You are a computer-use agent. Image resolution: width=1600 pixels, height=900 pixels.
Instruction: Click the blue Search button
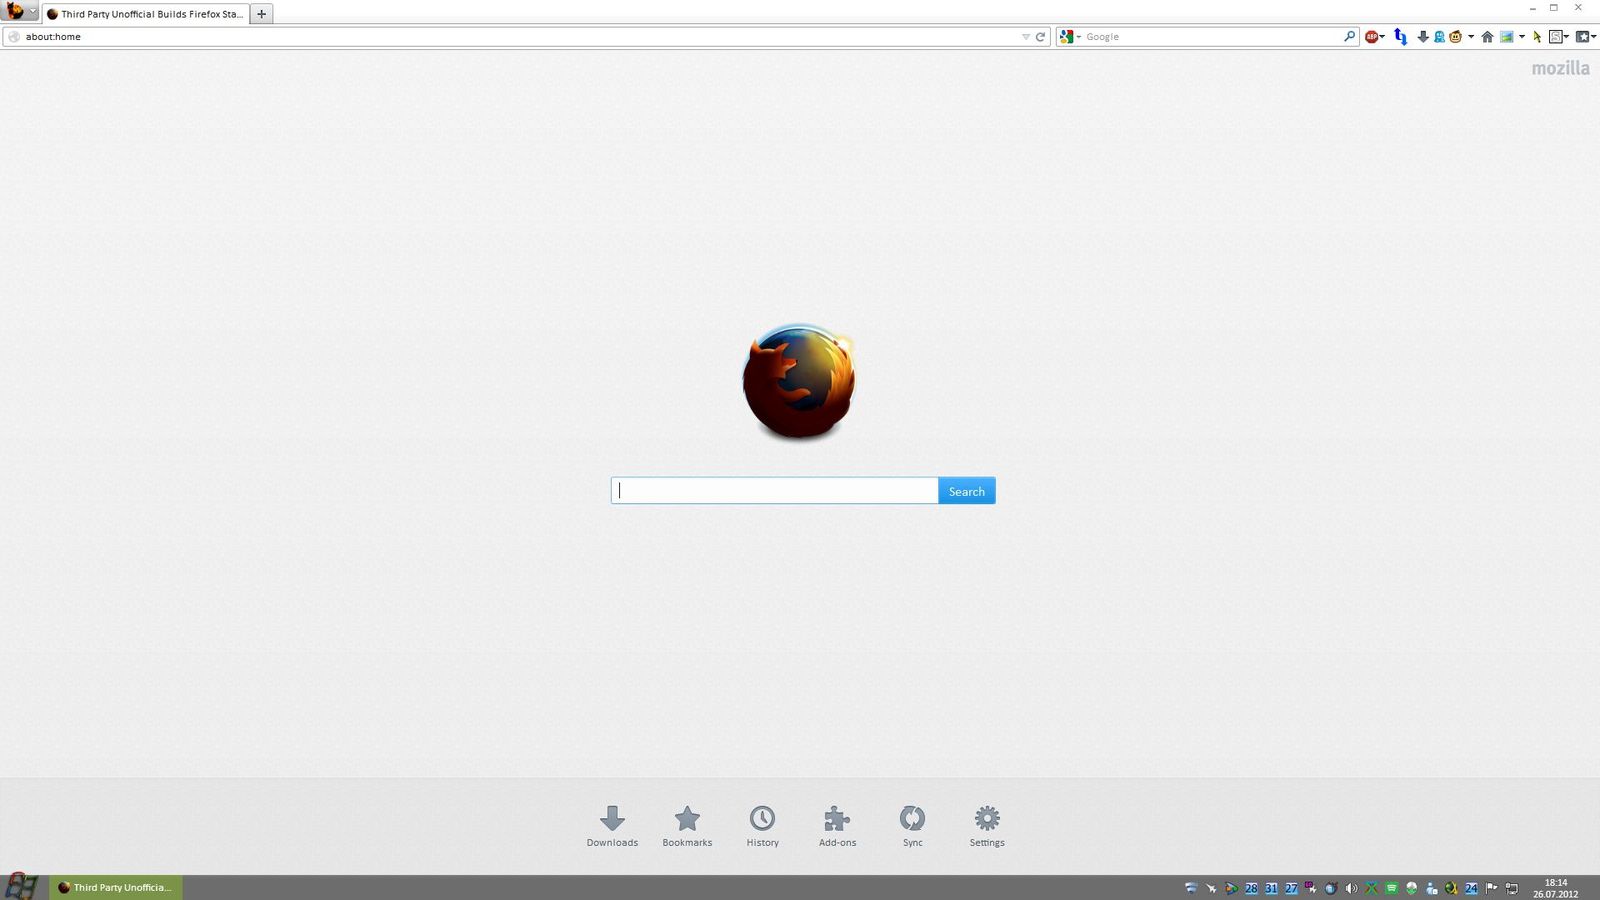967,491
